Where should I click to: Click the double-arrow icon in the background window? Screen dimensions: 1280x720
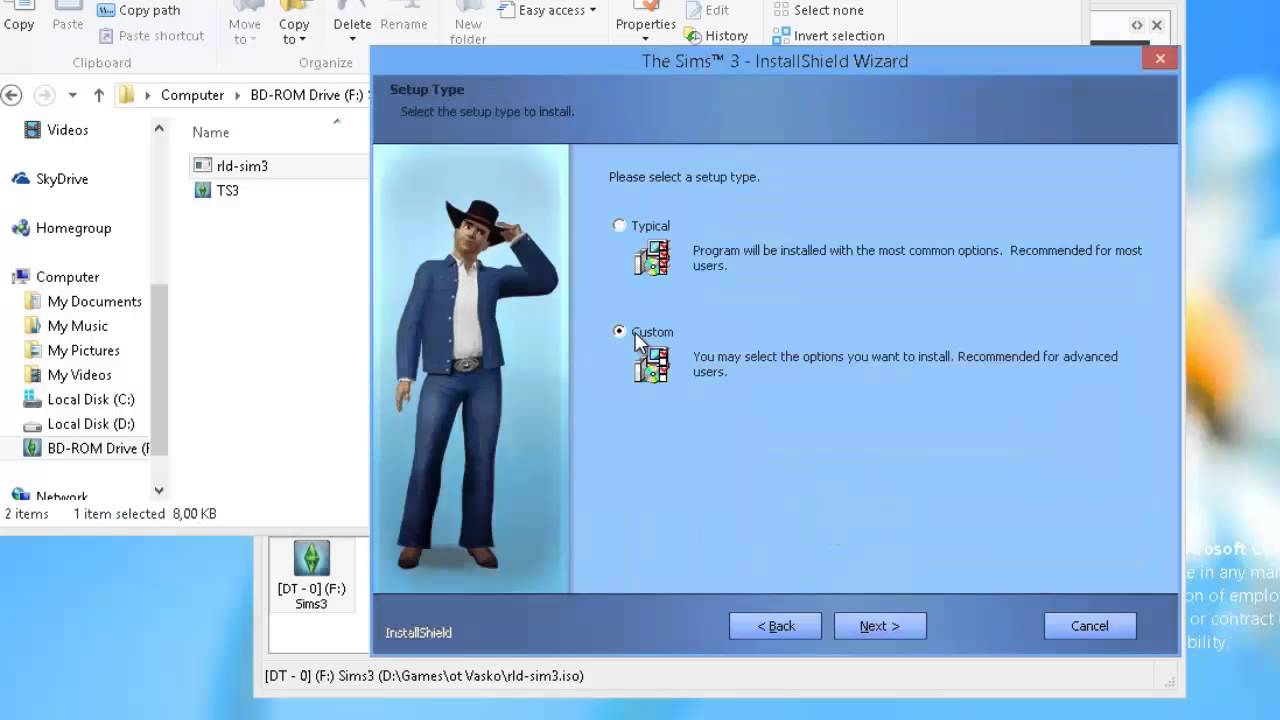(x=1137, y=25)
